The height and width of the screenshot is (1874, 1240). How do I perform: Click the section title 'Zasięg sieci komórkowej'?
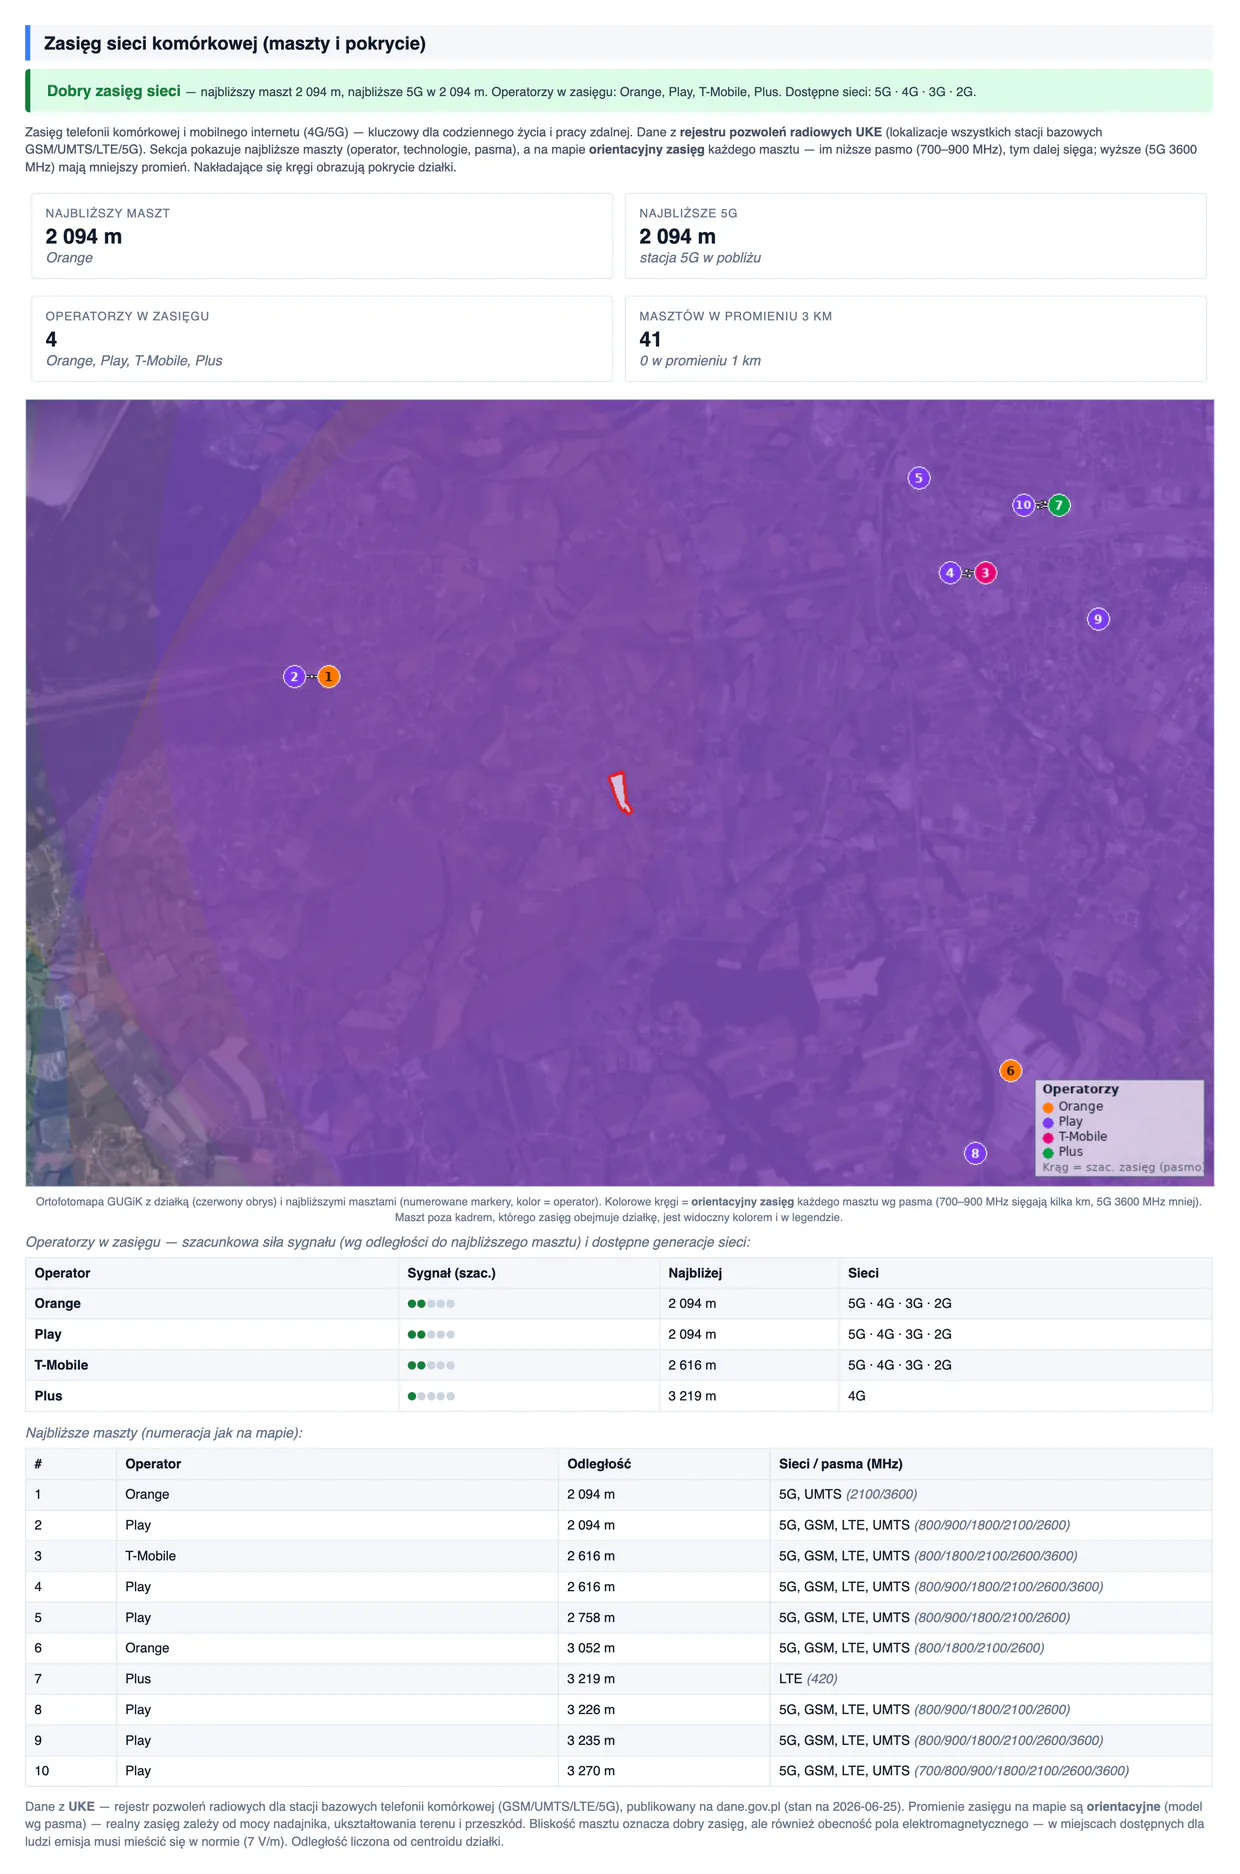tap(235, 43)
